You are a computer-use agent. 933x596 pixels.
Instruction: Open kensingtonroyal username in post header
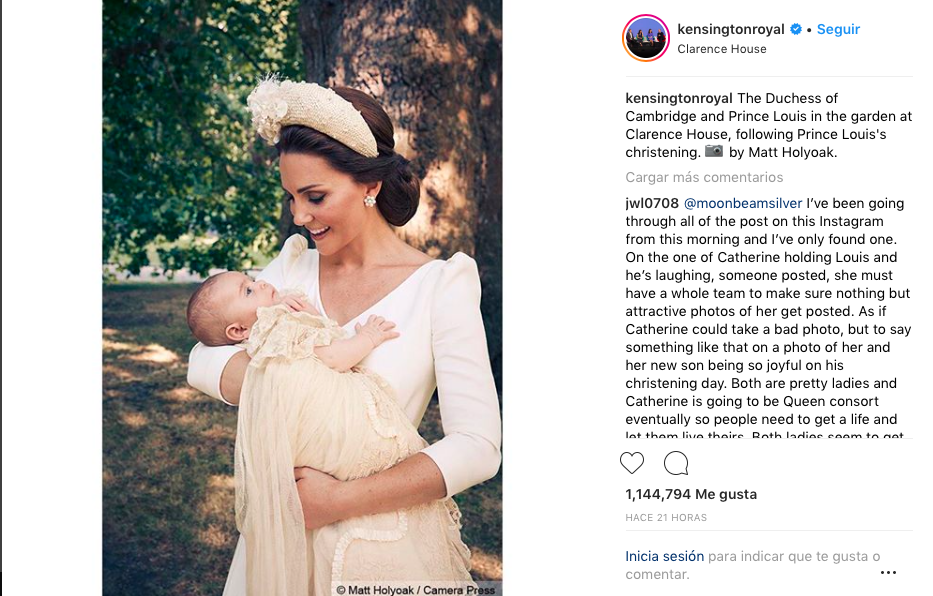732,29
